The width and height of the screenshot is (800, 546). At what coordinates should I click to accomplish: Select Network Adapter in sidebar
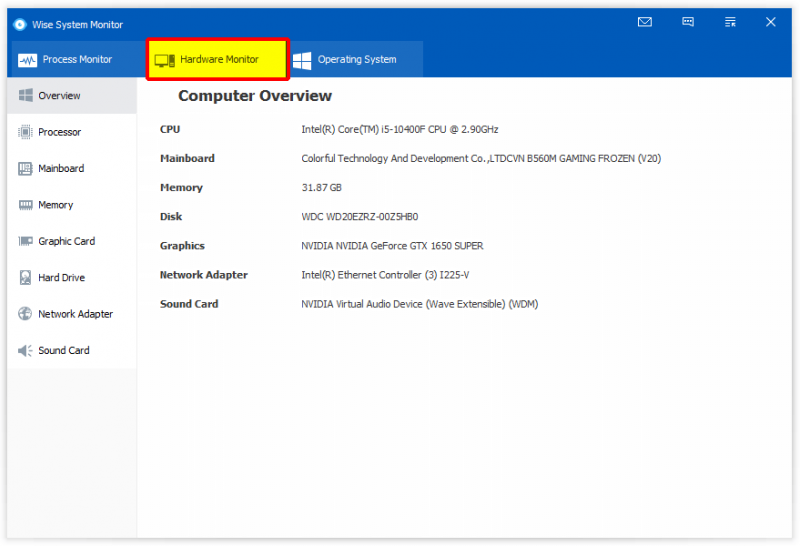tap(72, 314)
